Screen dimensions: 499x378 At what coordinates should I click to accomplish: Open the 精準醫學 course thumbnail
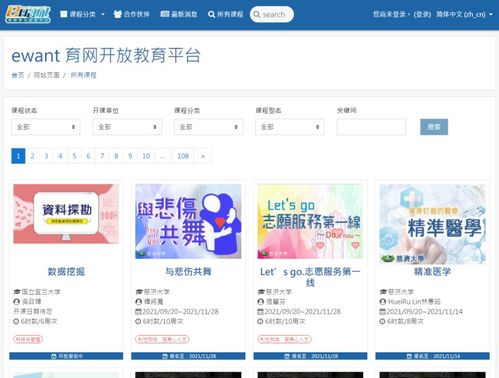pos(432,224)
